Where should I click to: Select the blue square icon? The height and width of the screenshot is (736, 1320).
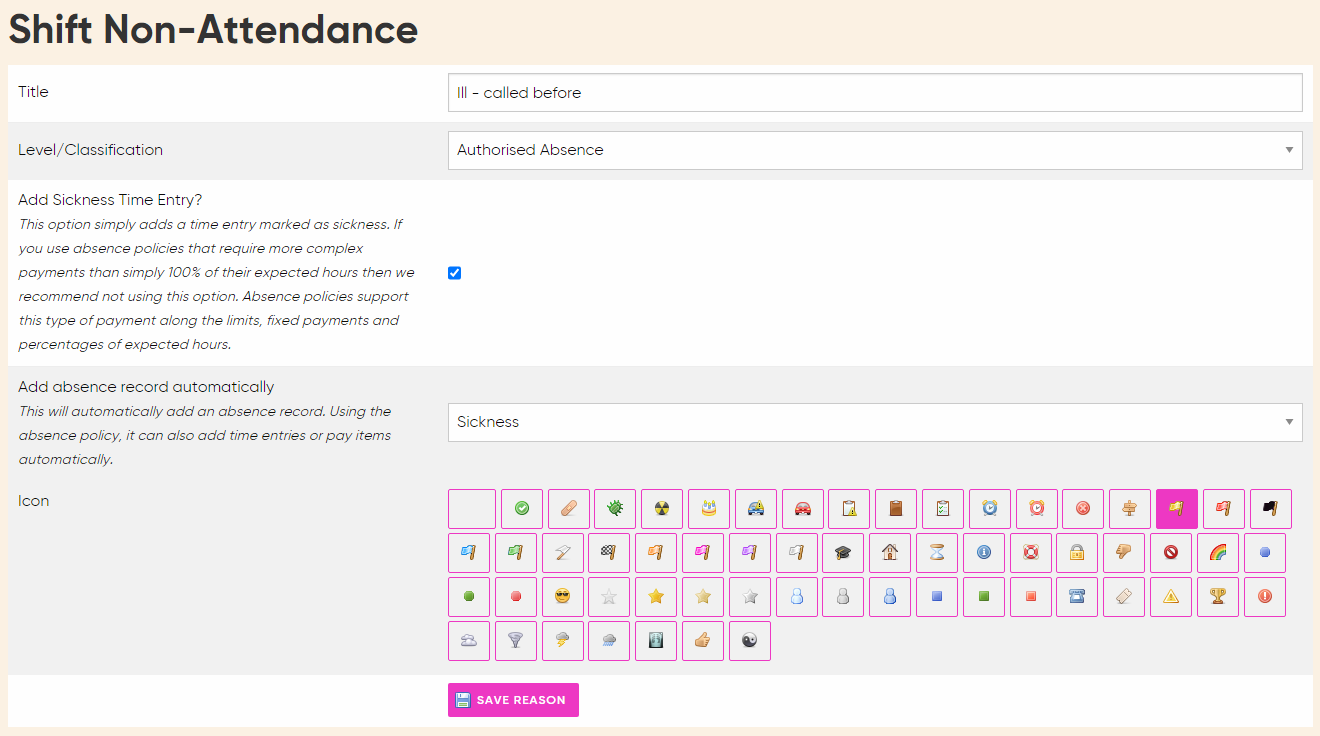click(937, 597)
